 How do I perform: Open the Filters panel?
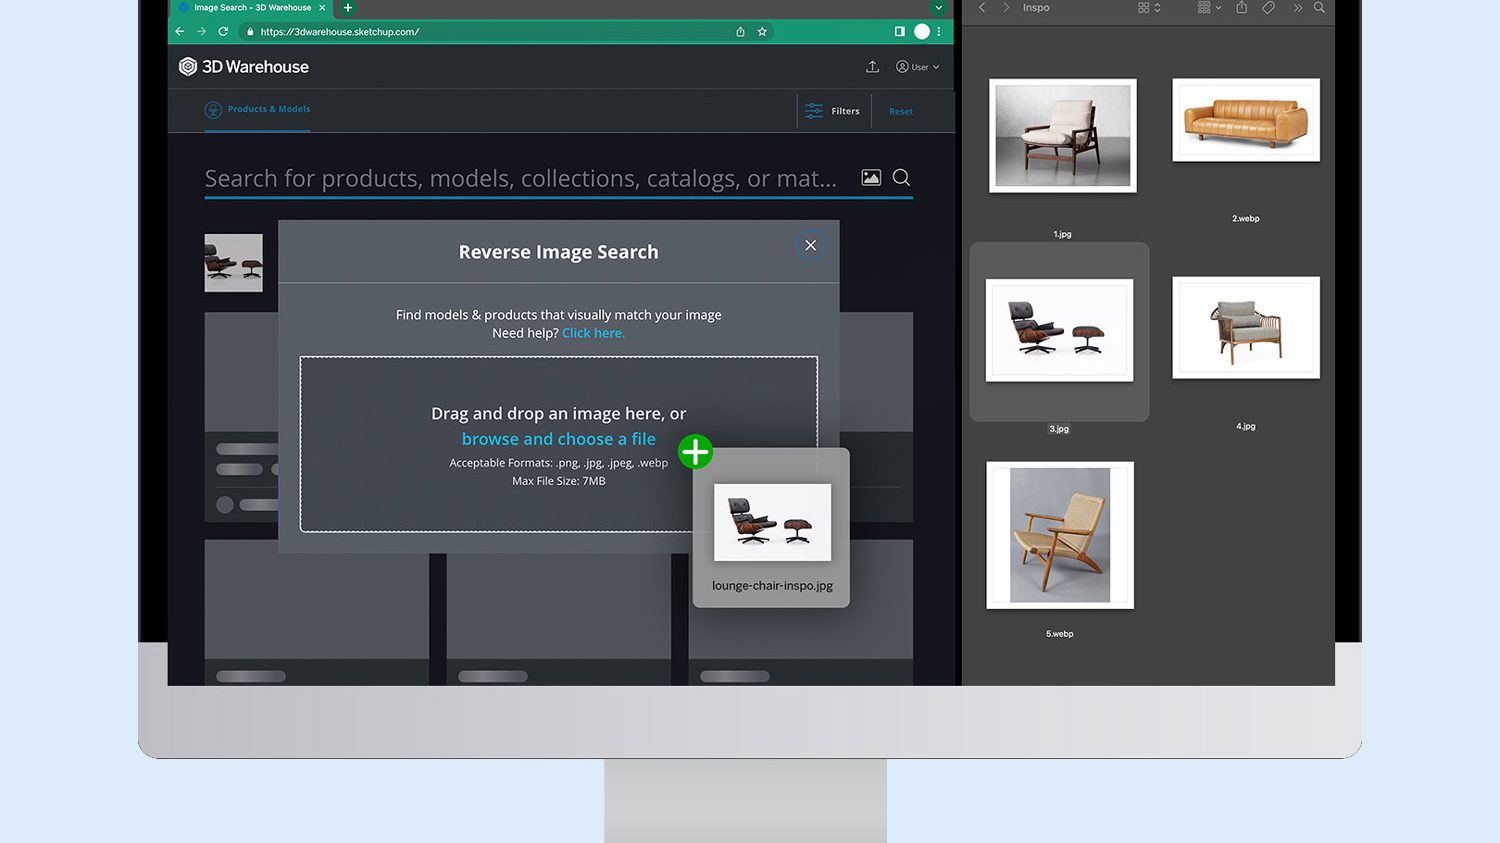click(x=833, y=111)
